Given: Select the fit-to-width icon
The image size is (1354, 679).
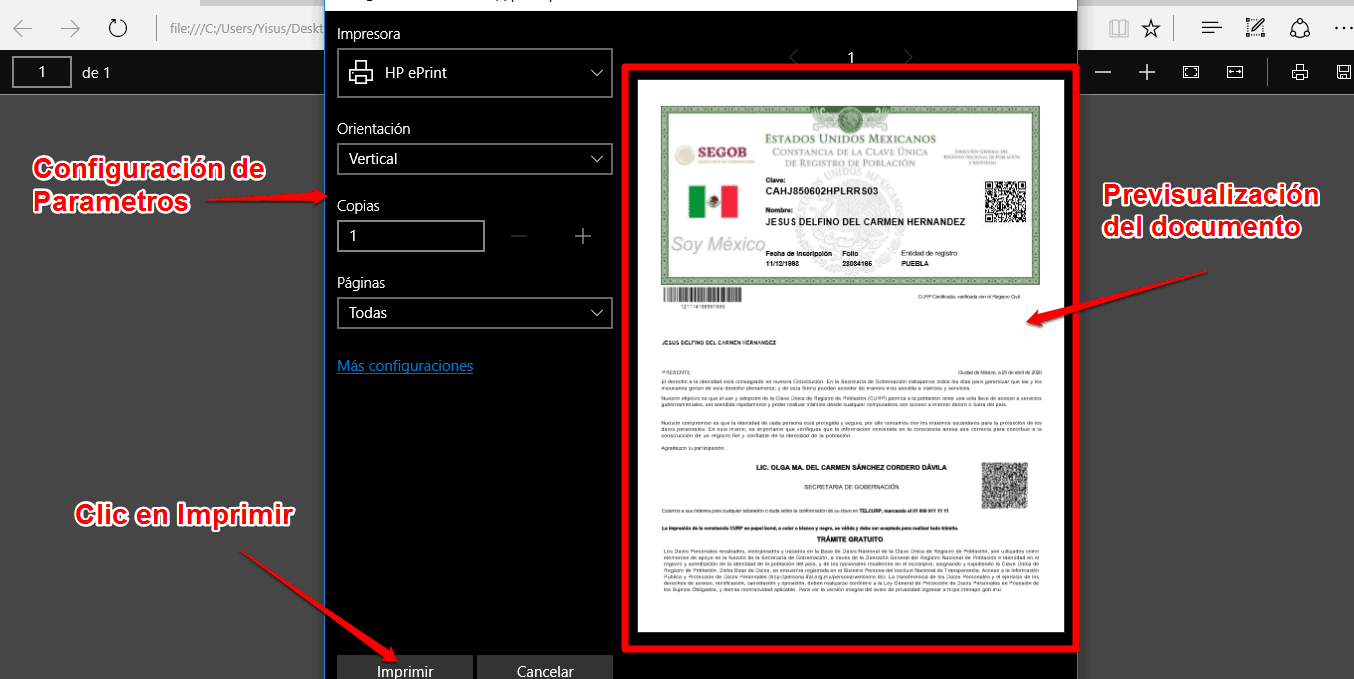Looking at the screenshot, I should [x=1234, y=71].
